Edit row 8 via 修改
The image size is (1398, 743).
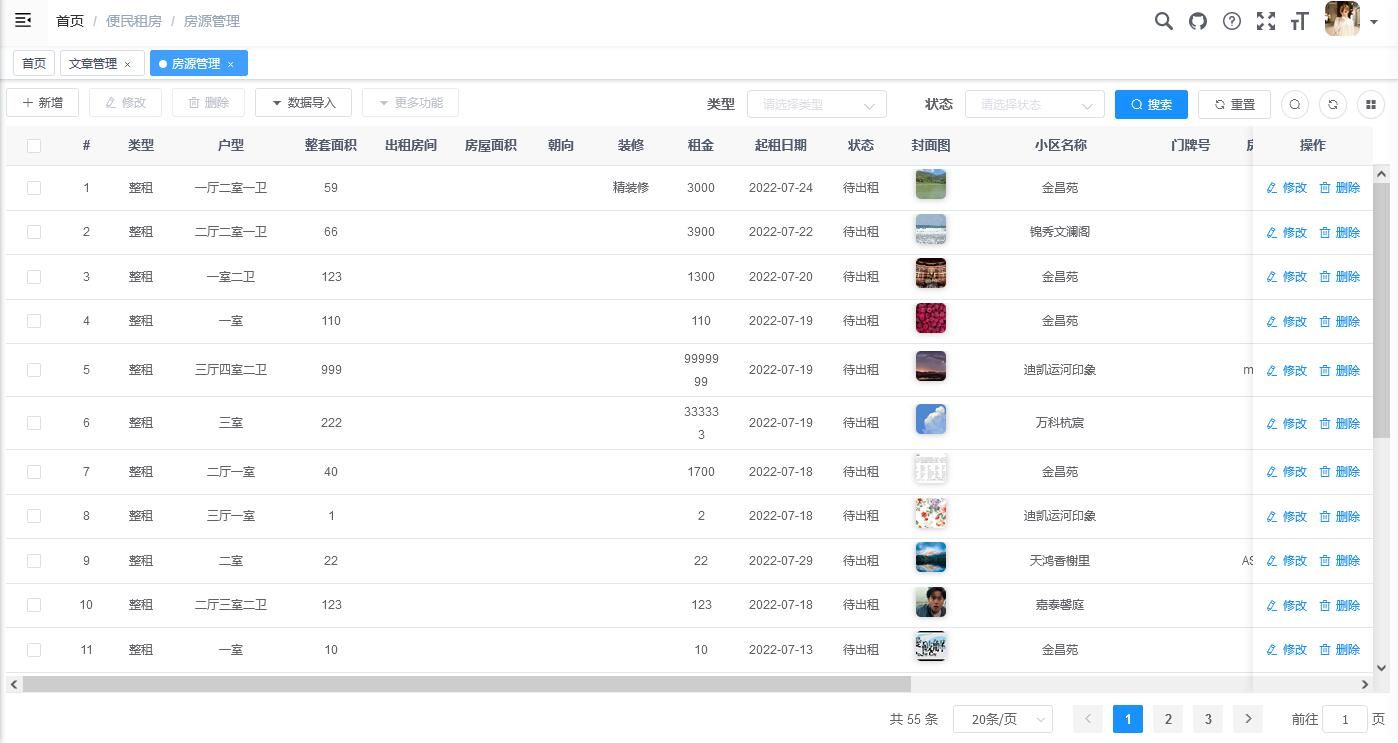coord(1286,516)
